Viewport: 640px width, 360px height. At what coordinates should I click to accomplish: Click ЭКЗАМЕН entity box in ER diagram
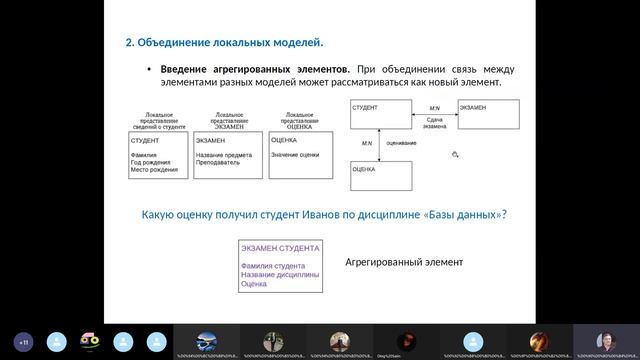point(489,114)
